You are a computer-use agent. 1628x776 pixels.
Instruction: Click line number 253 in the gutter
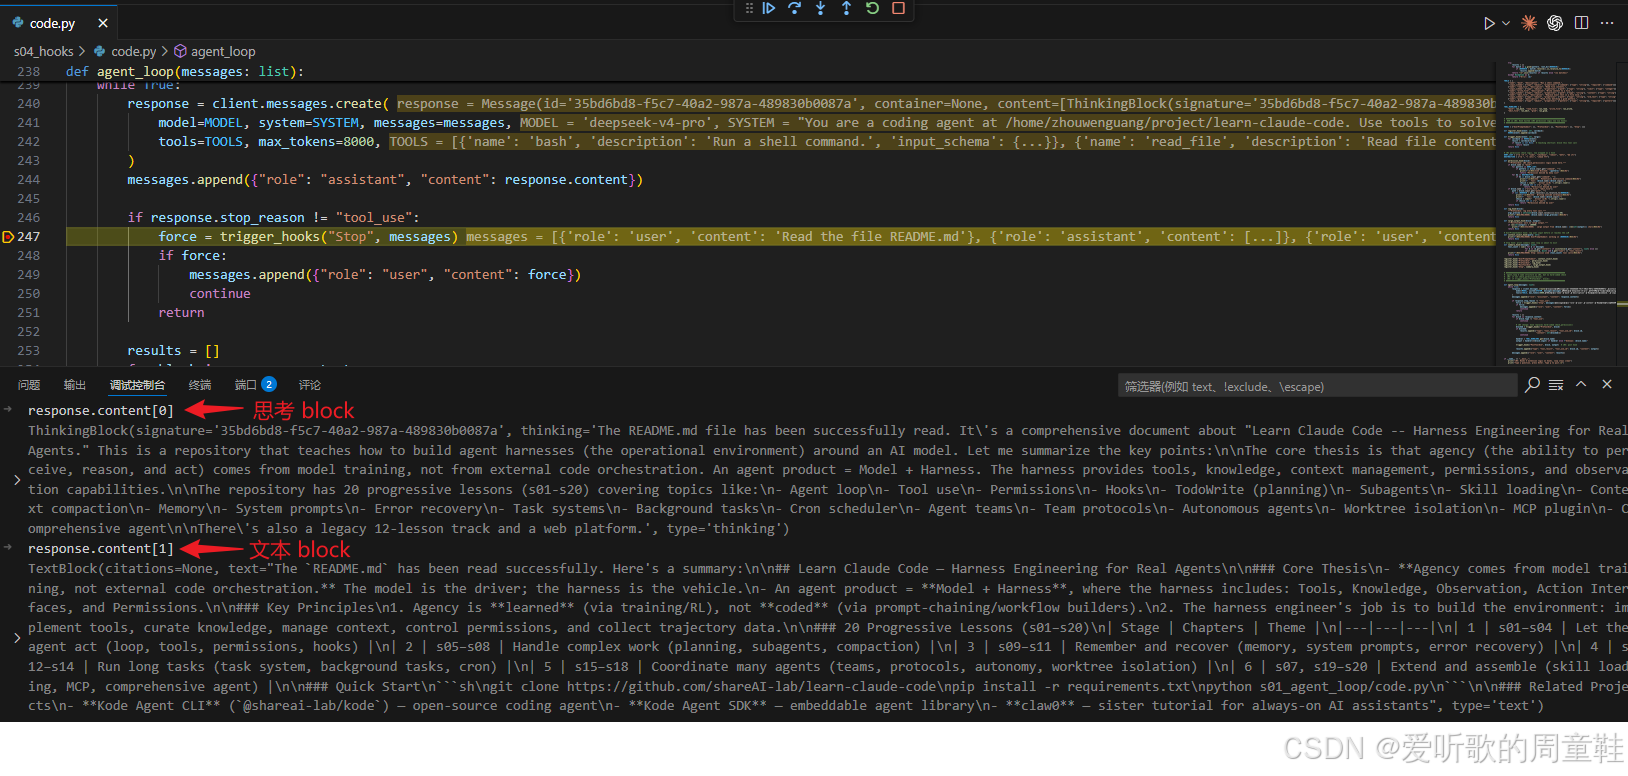29,351
